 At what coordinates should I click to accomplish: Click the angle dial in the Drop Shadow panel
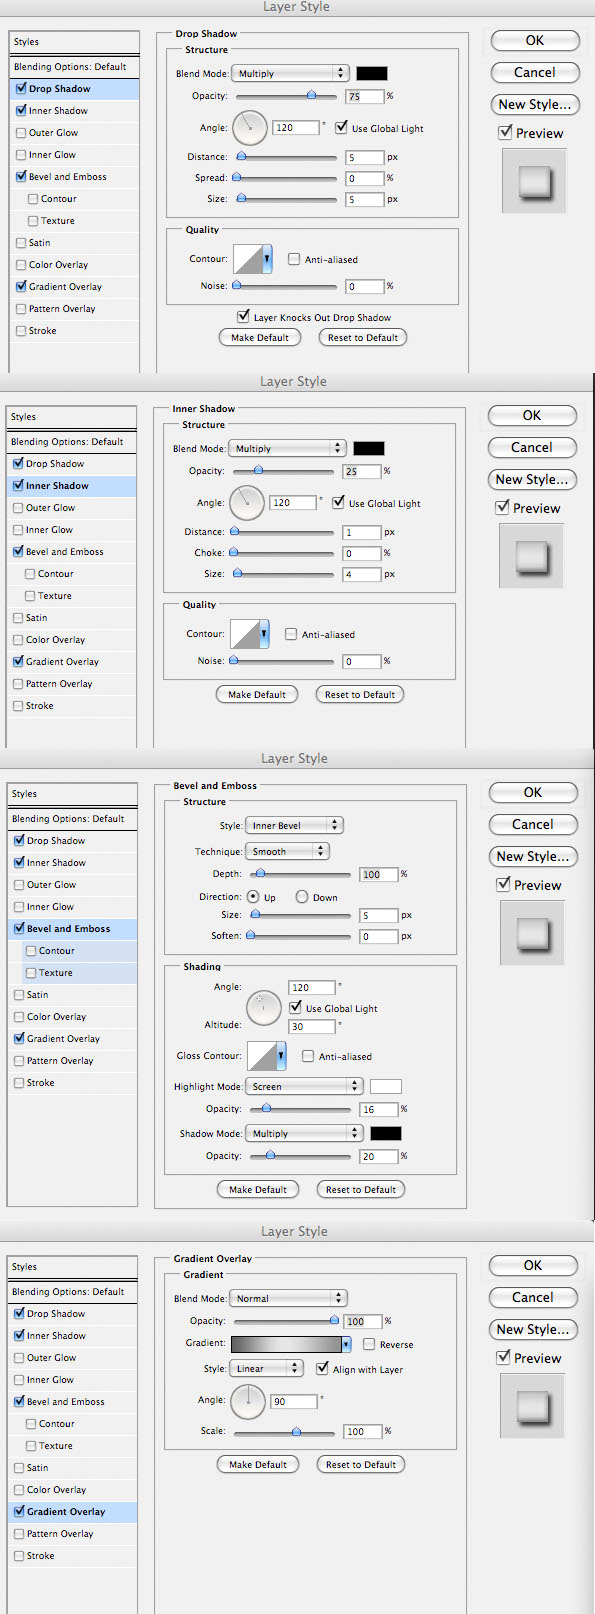point(250,127)
